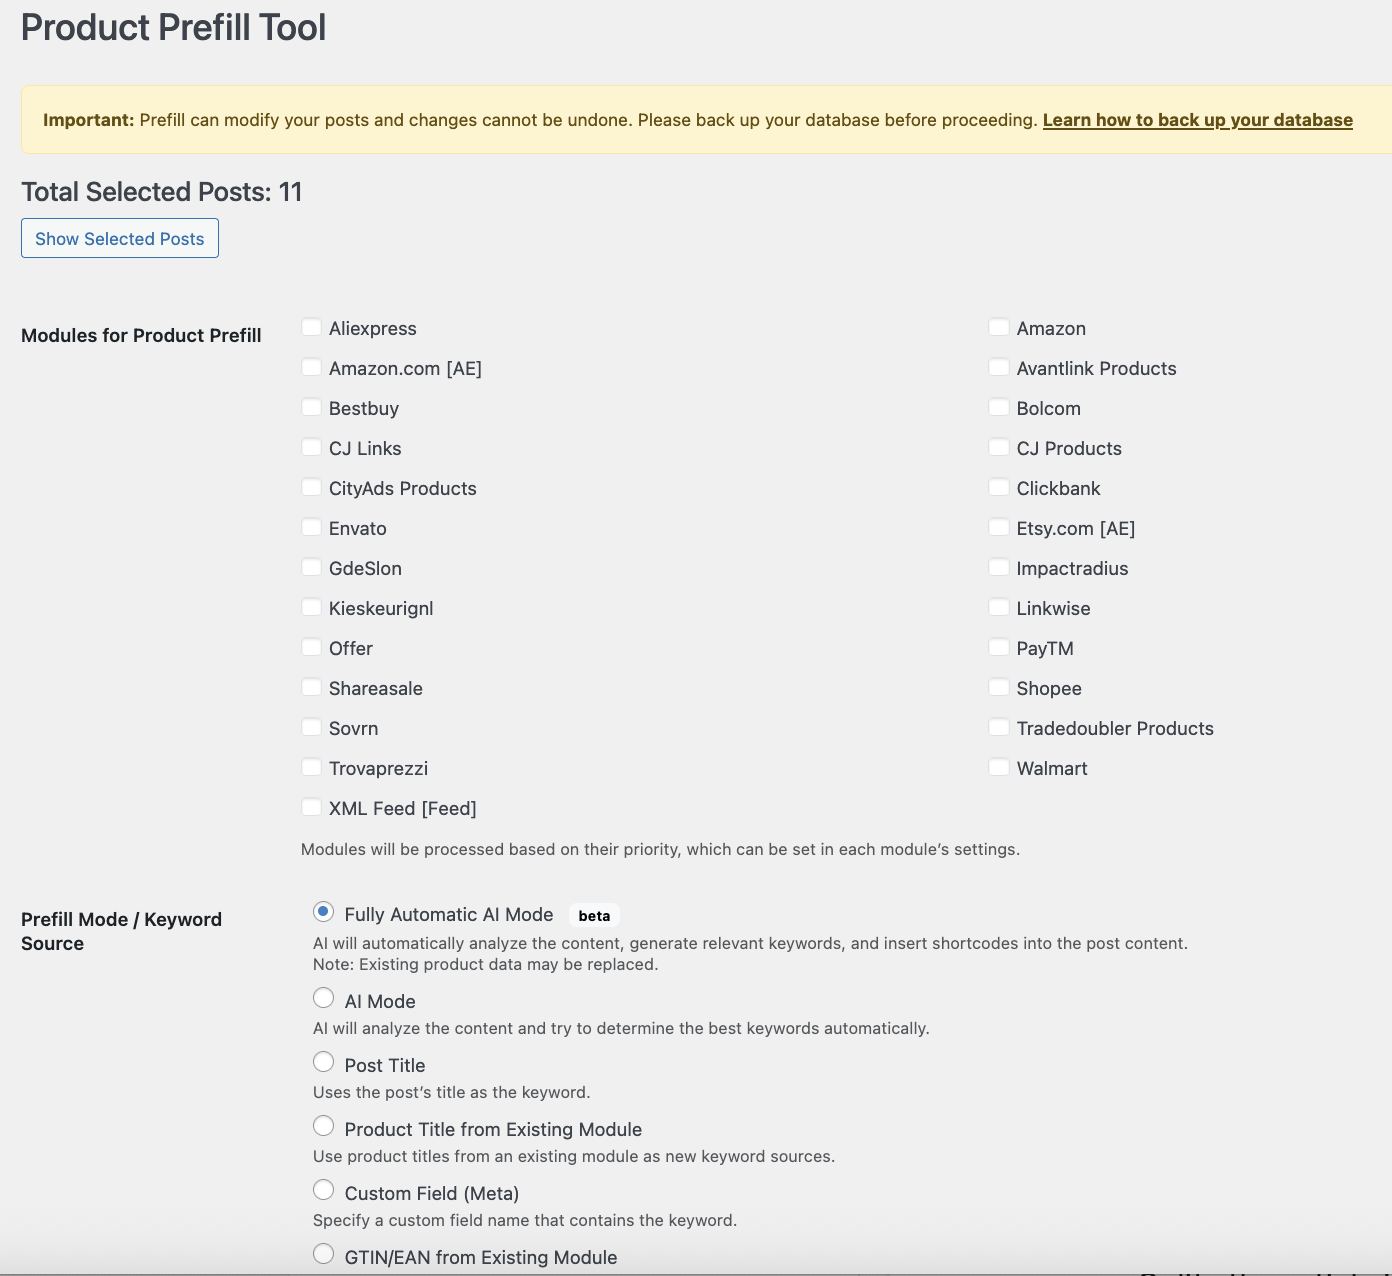1392x1276 pixels.
Task: Choose the AI Mode radio option
Action: 323,998
